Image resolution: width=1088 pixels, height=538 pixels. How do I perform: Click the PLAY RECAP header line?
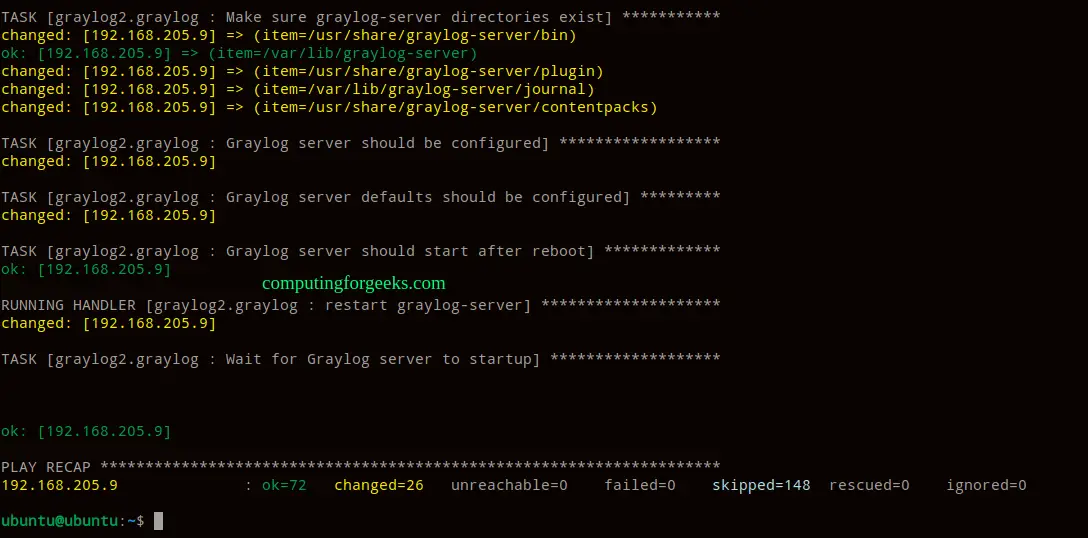(360, 467)
